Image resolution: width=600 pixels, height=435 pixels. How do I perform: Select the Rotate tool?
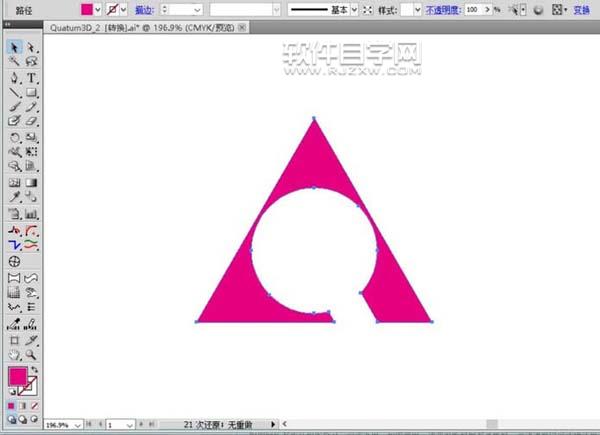(x=14, y=138)
